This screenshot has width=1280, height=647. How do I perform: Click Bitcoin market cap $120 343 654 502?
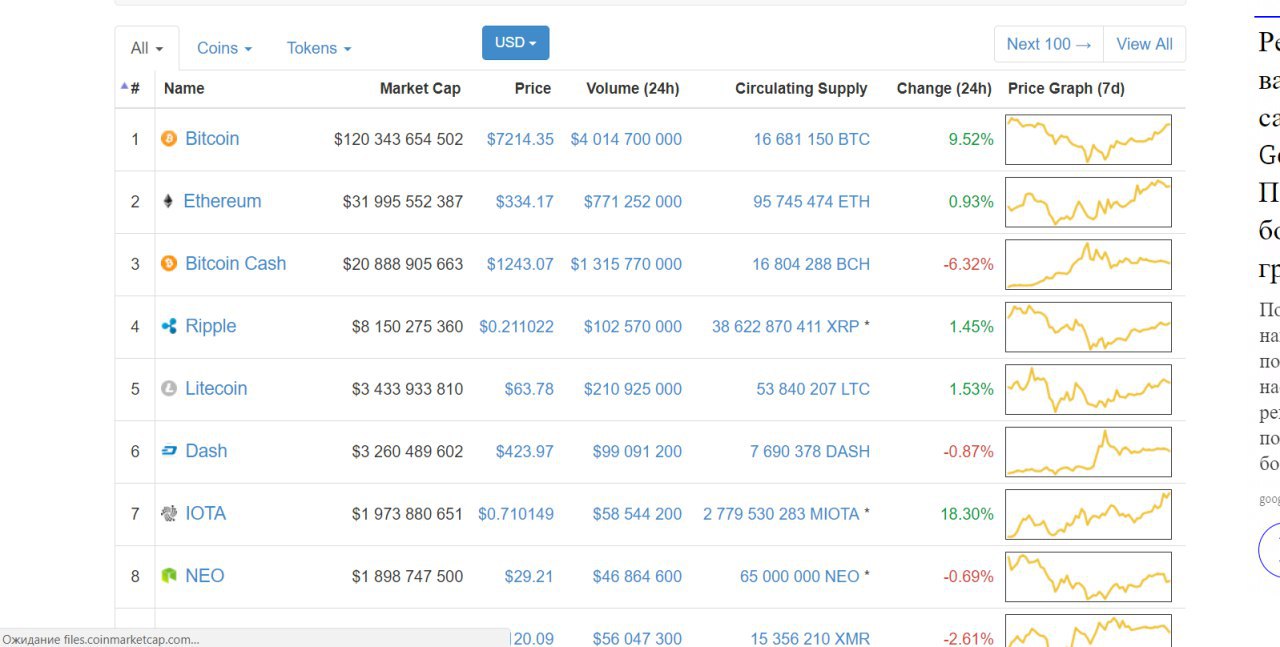(x=399, y=139)
